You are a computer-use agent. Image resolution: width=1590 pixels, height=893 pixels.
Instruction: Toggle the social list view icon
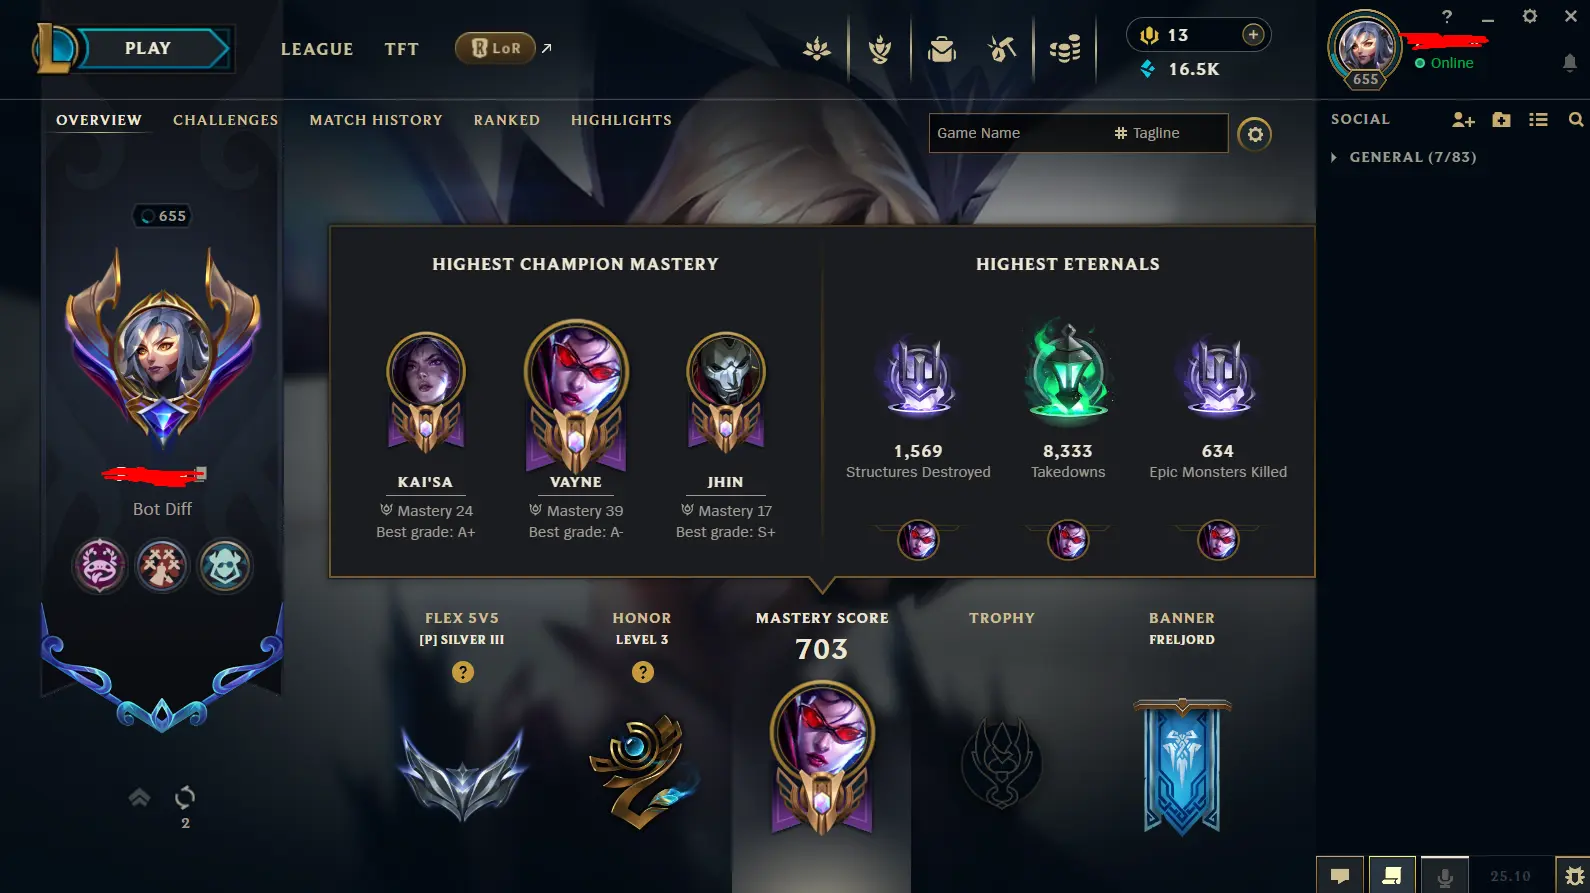(x=1538, y=120)
